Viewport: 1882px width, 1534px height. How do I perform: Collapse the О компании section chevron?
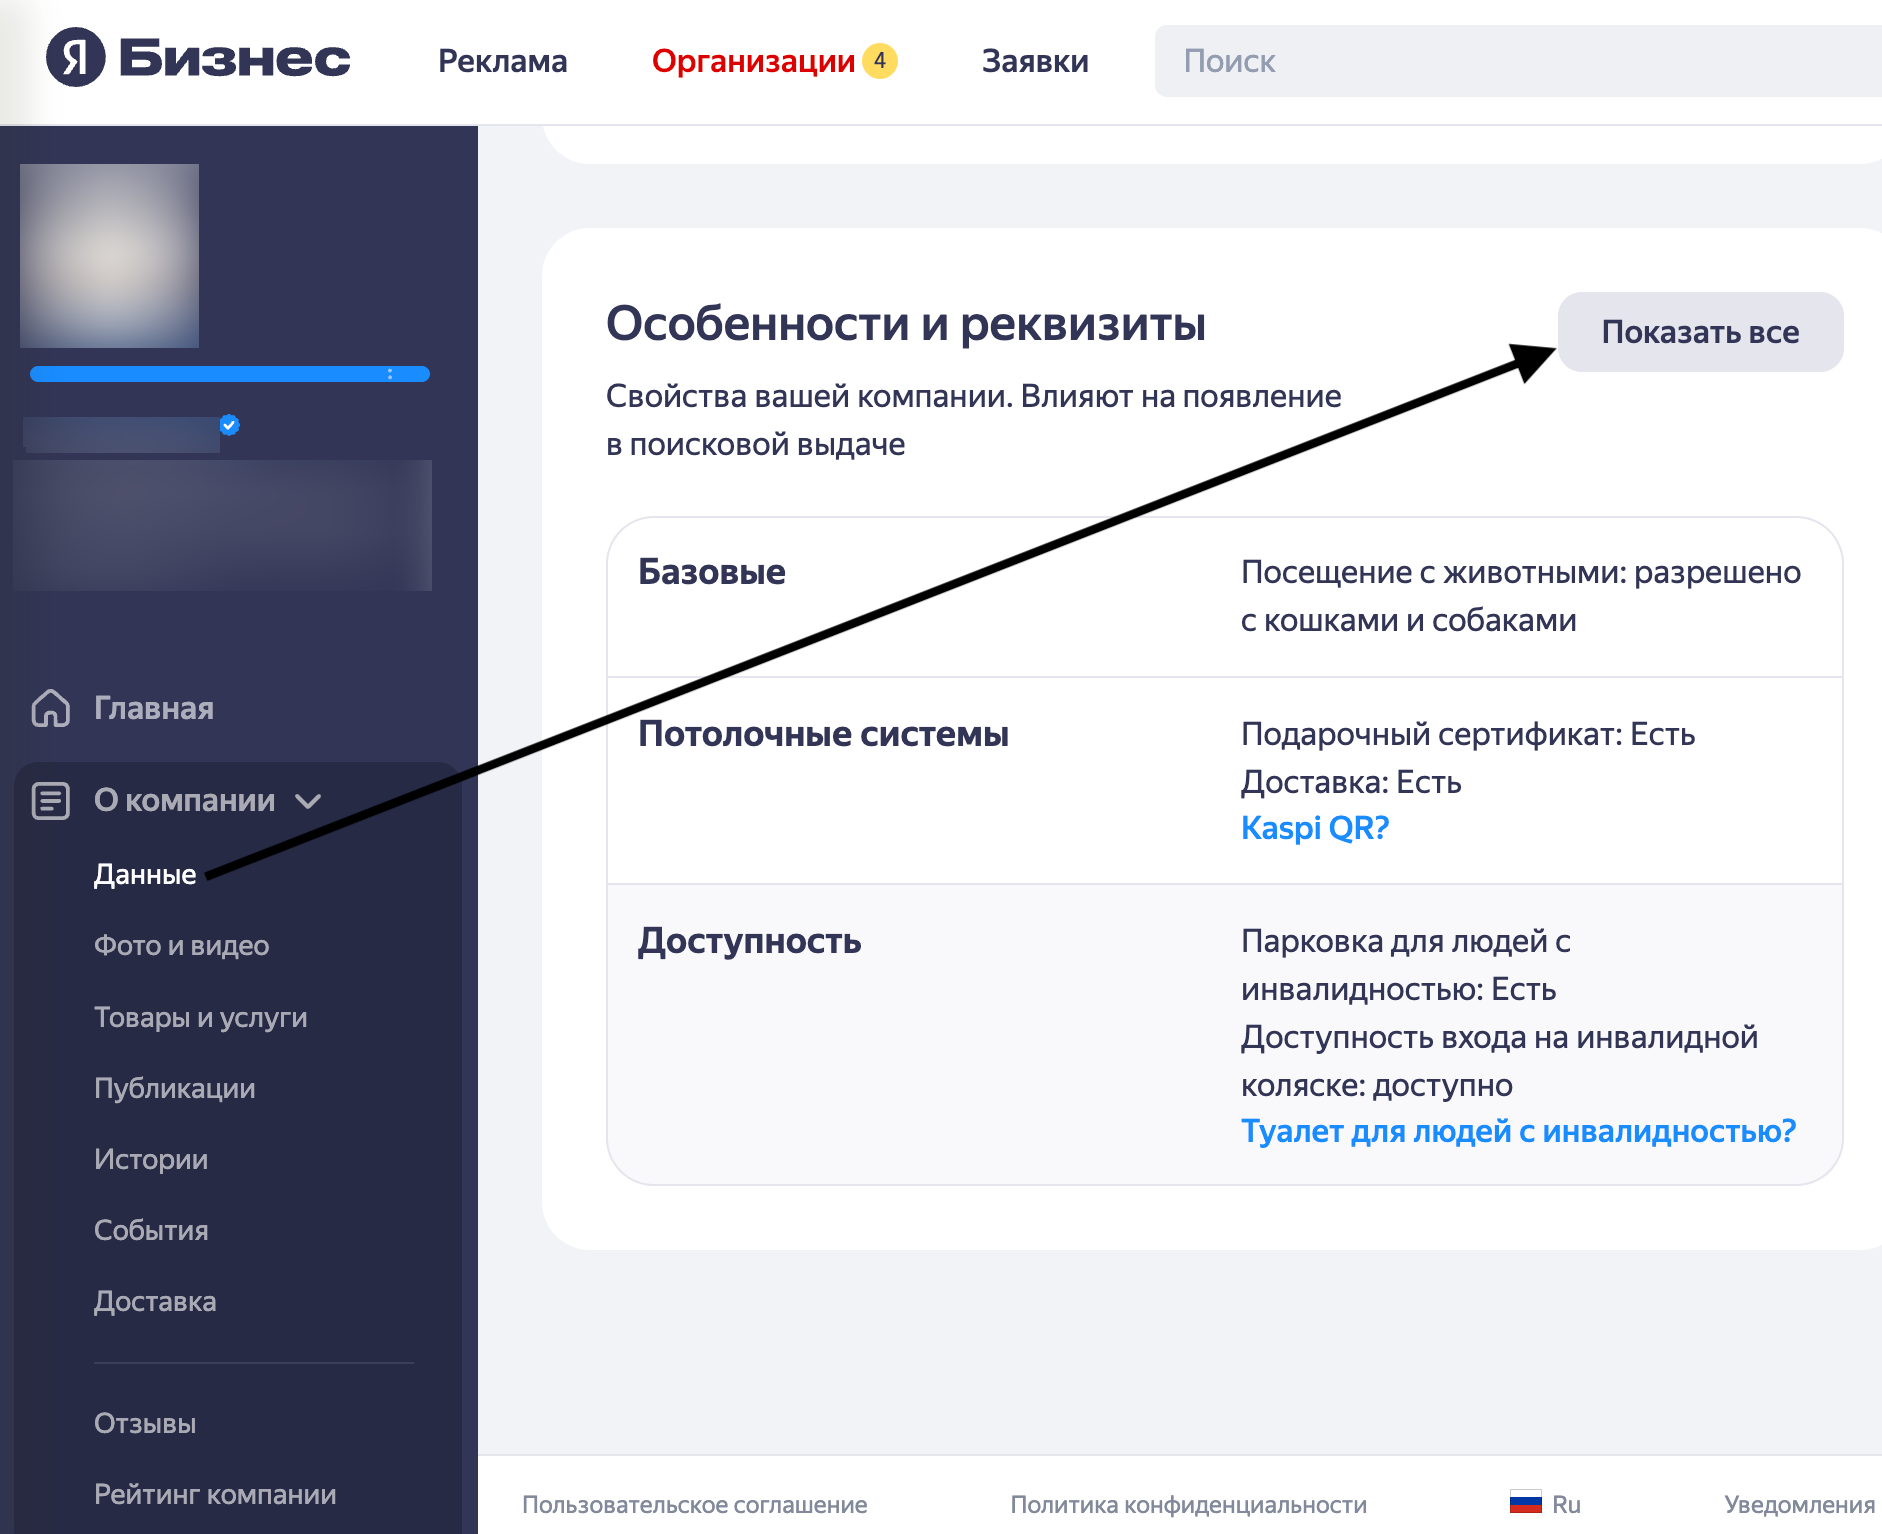(310, 801)
